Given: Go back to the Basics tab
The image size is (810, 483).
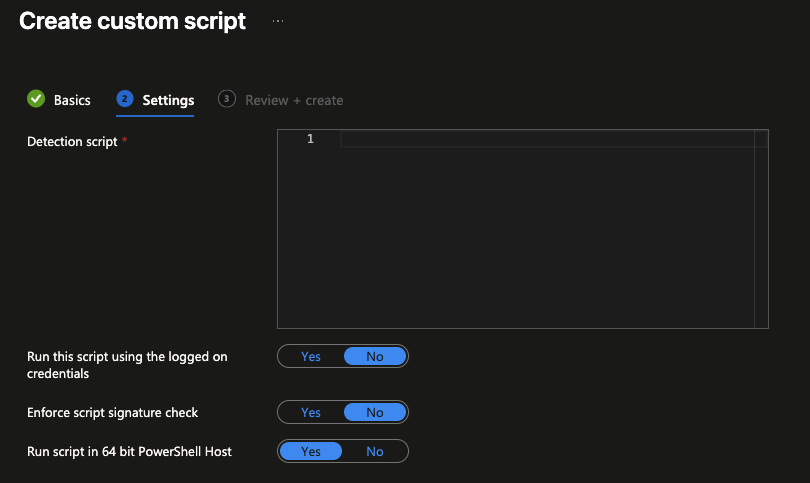Looking at the screenshot, I should tap(72, 100).
